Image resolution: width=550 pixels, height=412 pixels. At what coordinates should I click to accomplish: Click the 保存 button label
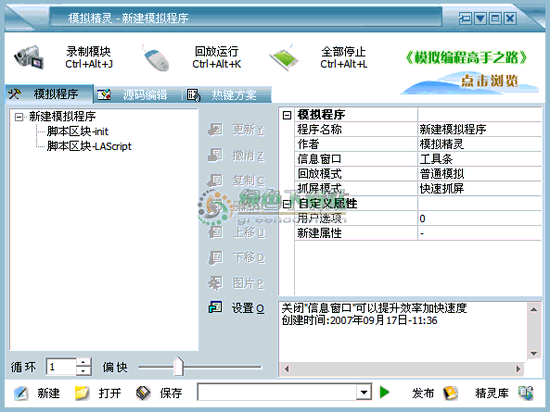point(171,393)
